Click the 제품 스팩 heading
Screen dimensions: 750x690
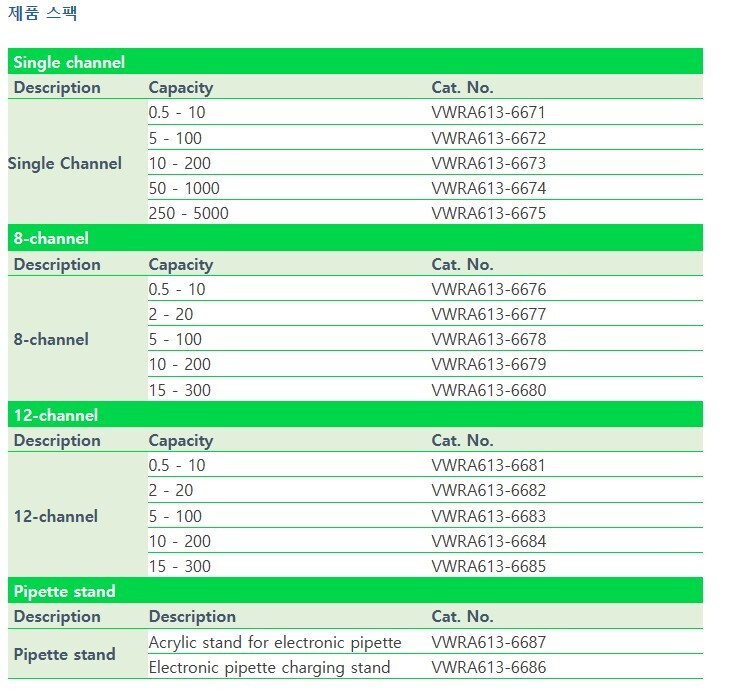point(43,12)
